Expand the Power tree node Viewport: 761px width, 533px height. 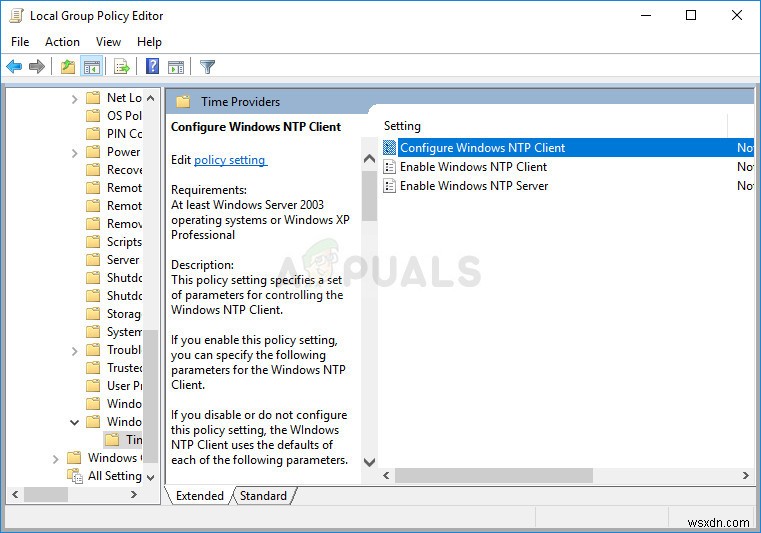[74, 153]
